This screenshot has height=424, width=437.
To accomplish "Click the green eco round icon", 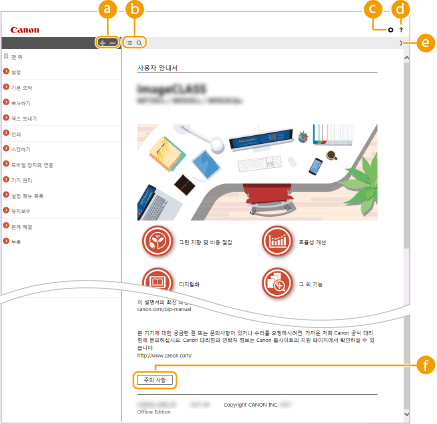I will pyautogui.click(x=157, y=241).
